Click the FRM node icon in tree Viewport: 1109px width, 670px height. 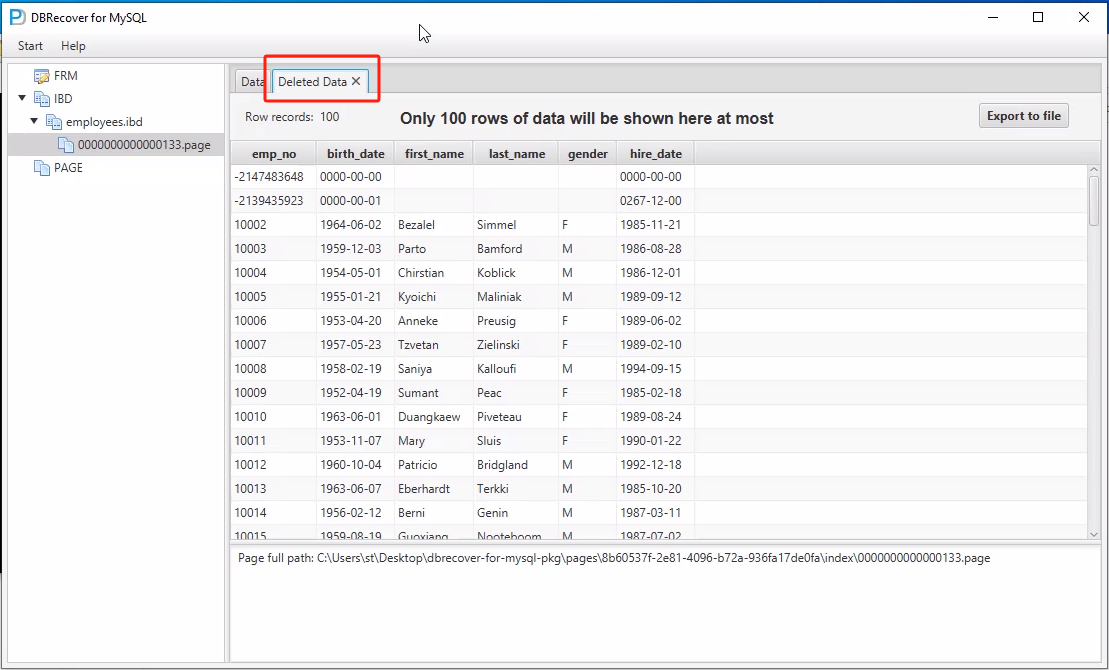(41, 76)
